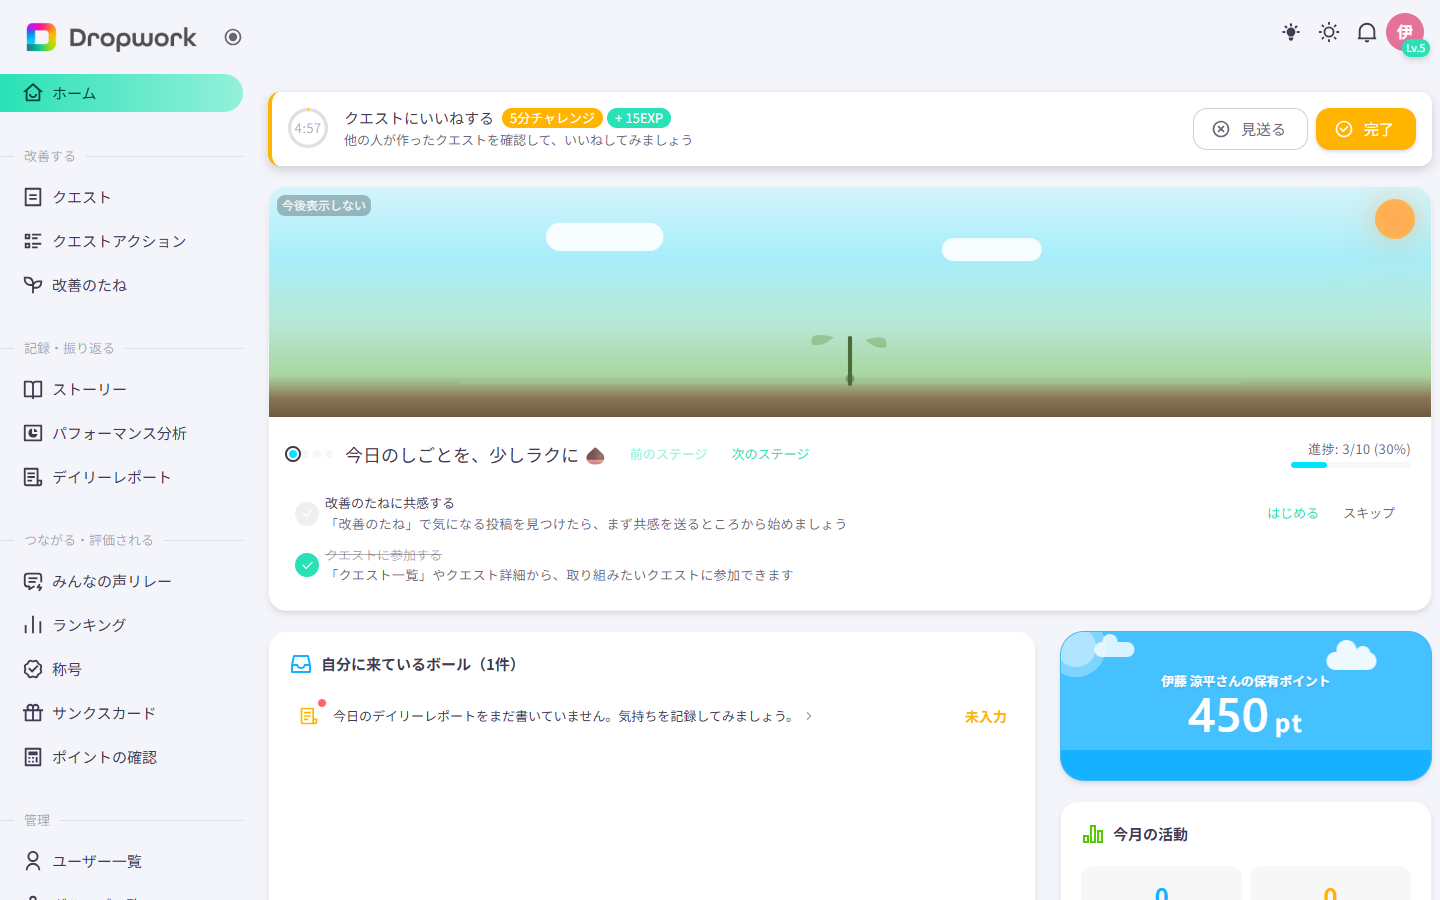This screenshot has width=1440, height=900.
Task: Click the 4:57 countdown timer circle
Action: point(308,128)
